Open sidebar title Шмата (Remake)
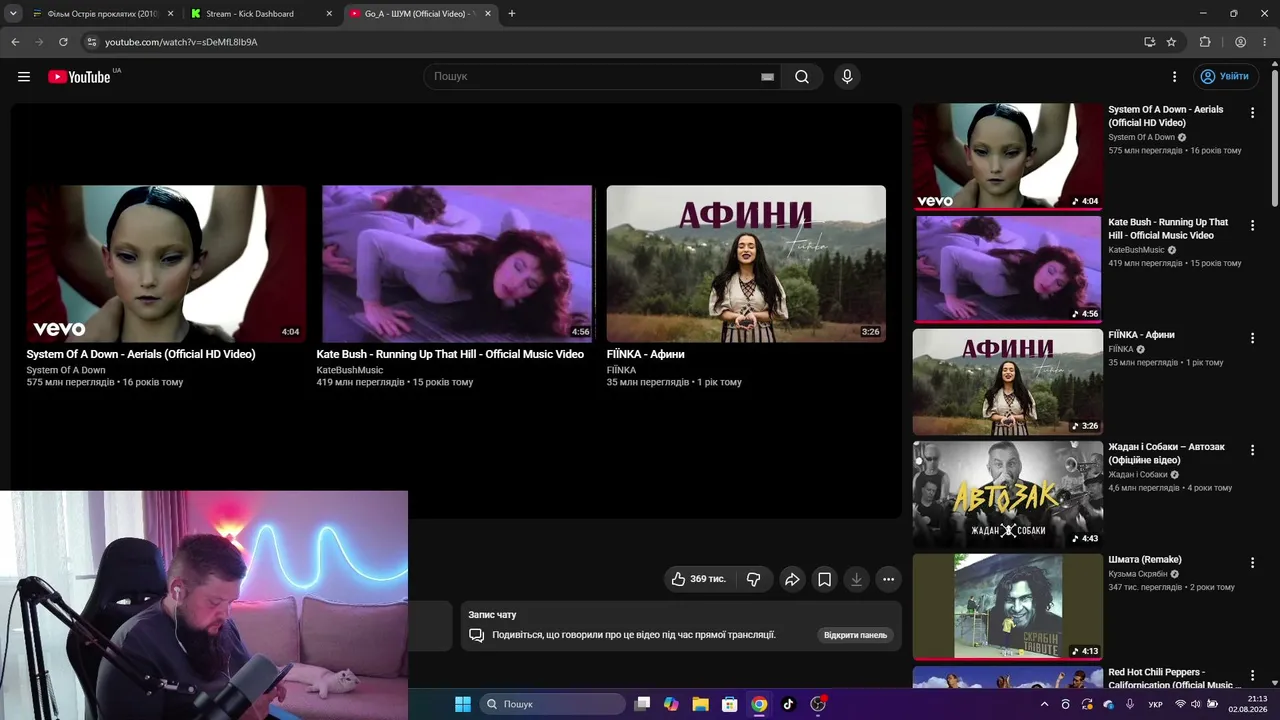The image size is (1280, 720). click(1145, 560)
